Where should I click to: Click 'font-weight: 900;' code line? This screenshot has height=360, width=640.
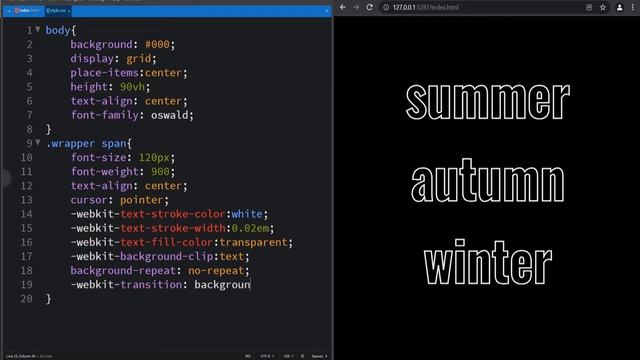point(122,171)
